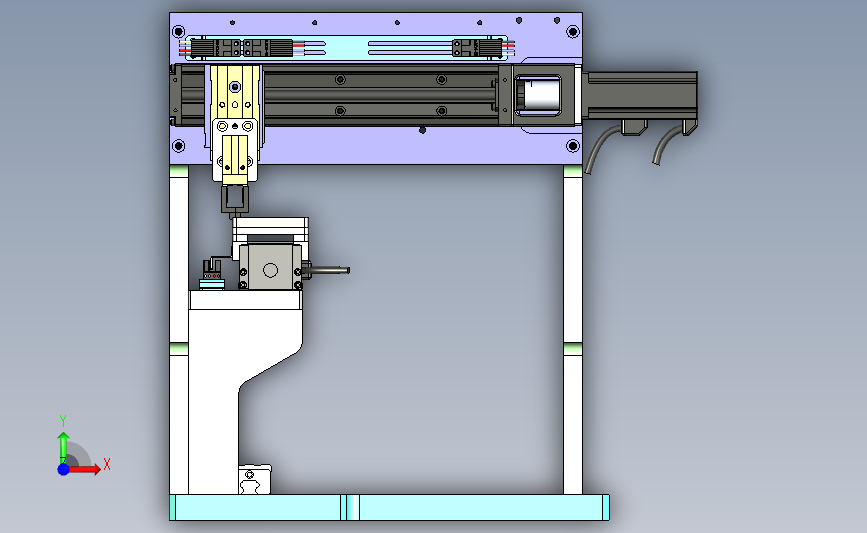Viewport: 867px width, 533px height.
Task: Select the gray stepper motor body
Action: click(270, 266)
